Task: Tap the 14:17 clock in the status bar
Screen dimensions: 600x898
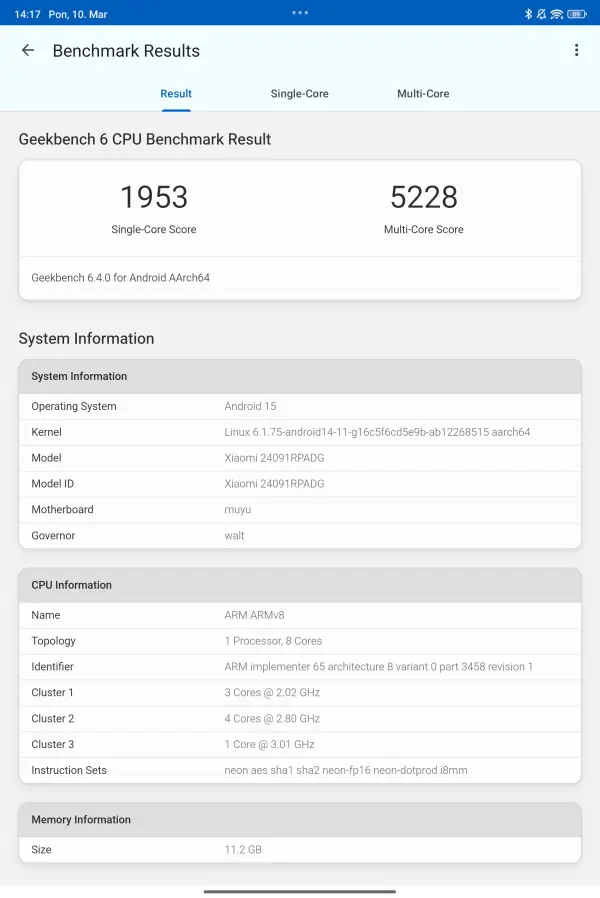Action: pyautogui.click(x=27, y=13)
